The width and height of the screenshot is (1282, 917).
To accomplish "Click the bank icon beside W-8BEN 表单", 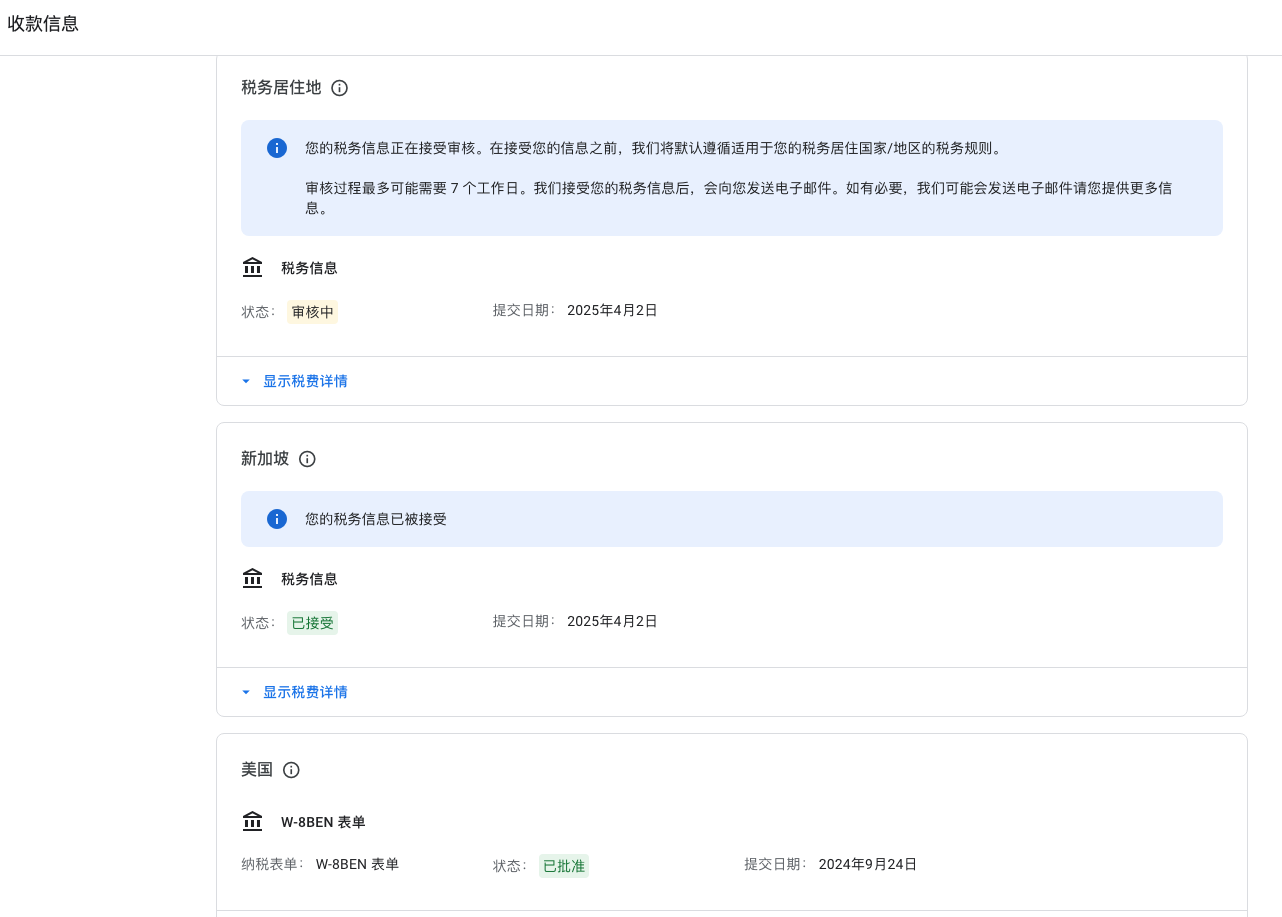I will [x=253, y=821].
